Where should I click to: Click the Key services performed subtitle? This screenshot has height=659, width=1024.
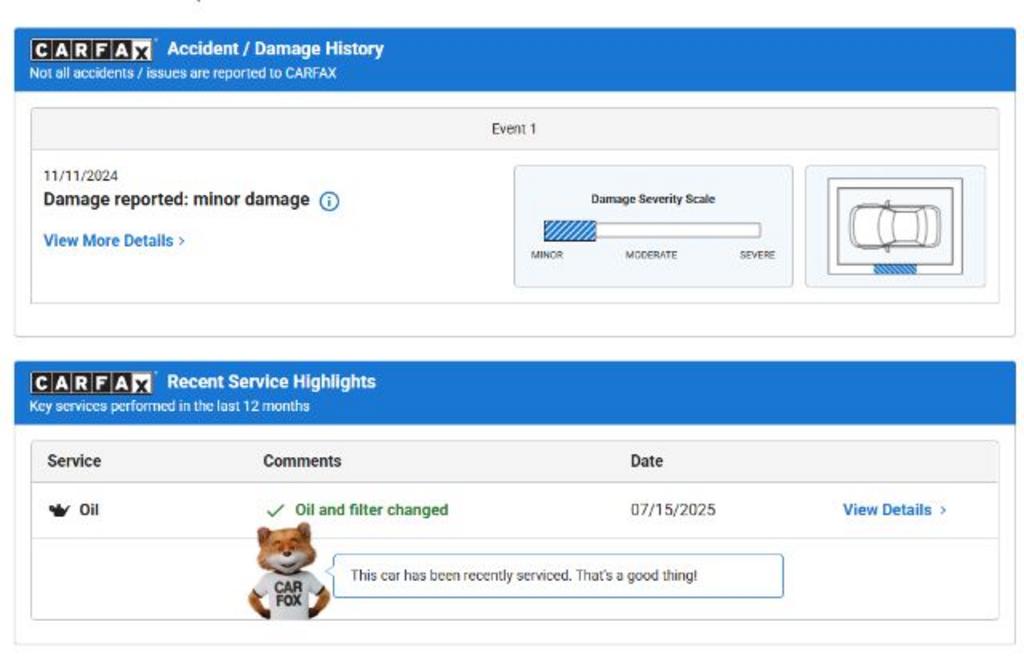169,406
